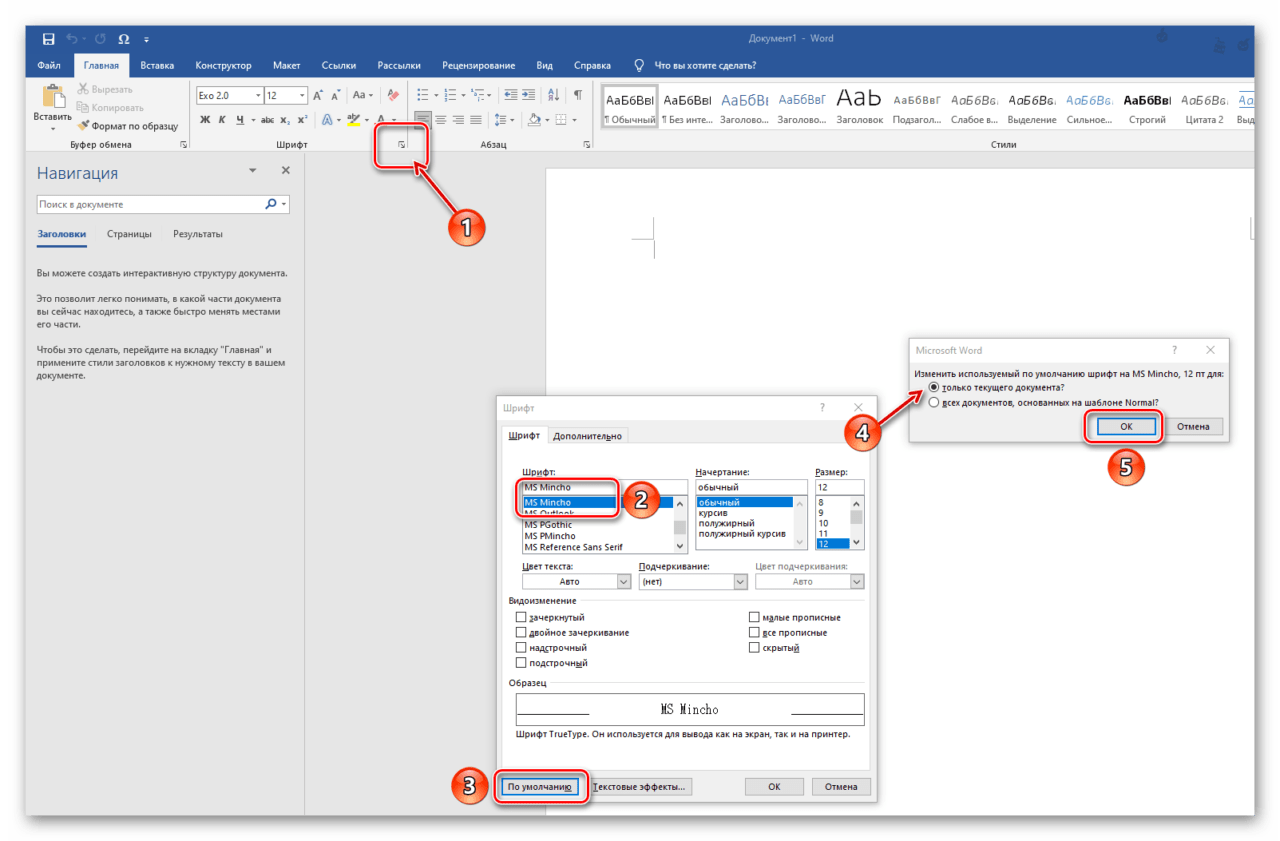Click Формат по образцу format painter
Image resolution: width=1280 pixels, height=841 pixels.
[128, 126]
